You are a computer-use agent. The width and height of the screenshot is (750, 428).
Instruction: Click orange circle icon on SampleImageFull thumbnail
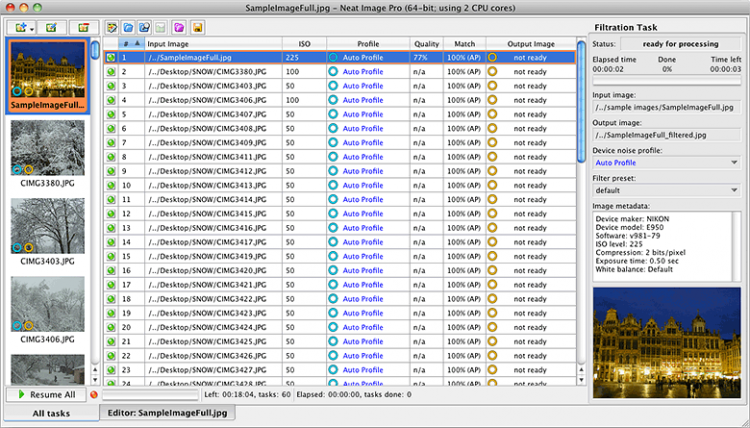point(29,91)
